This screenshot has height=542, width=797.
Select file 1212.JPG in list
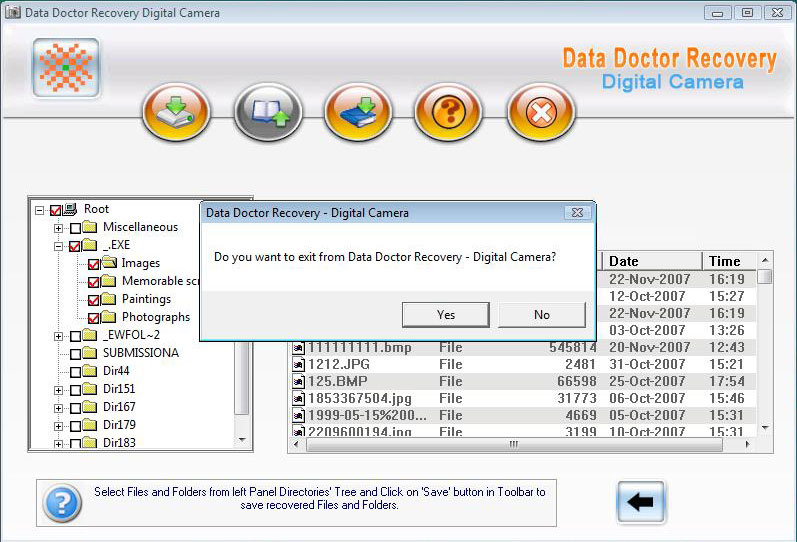point(339,364)
